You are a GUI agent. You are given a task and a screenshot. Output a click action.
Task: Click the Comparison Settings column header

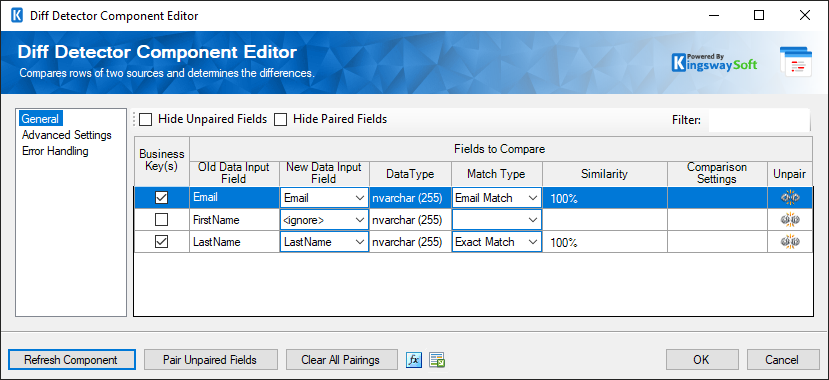tap(717, 174)
